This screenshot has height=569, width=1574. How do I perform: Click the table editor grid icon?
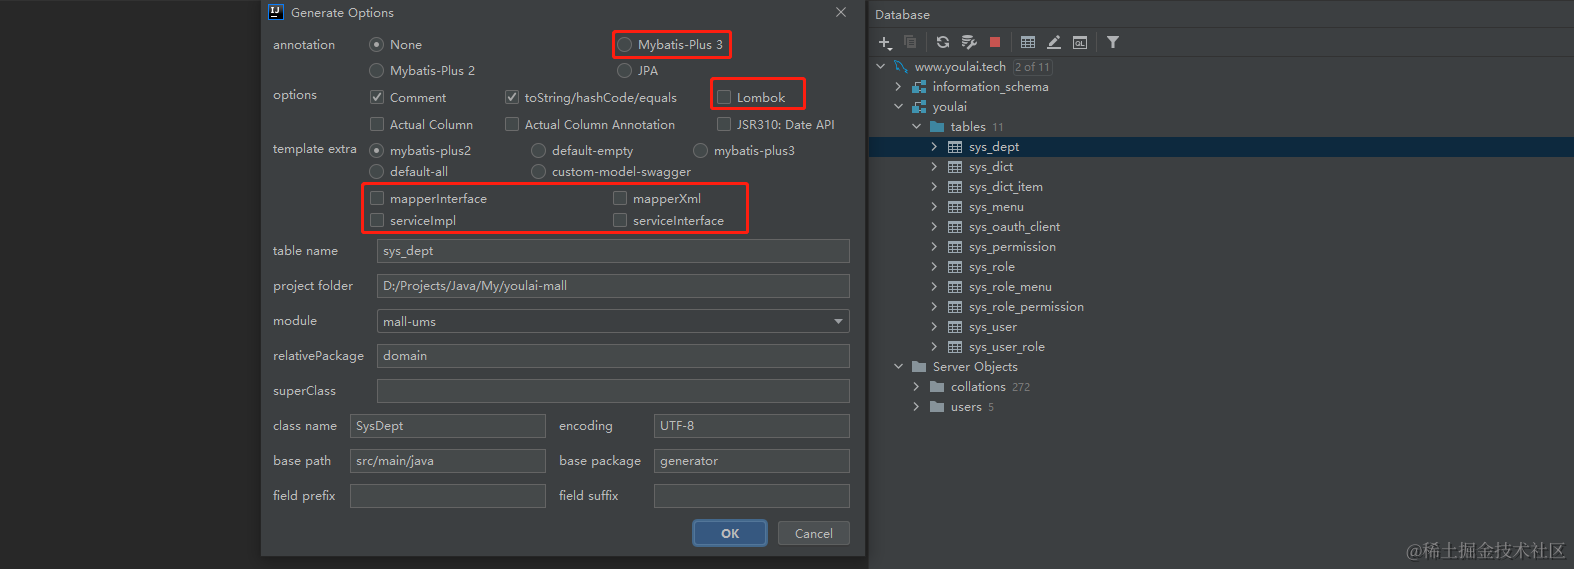coord(1028,42)
